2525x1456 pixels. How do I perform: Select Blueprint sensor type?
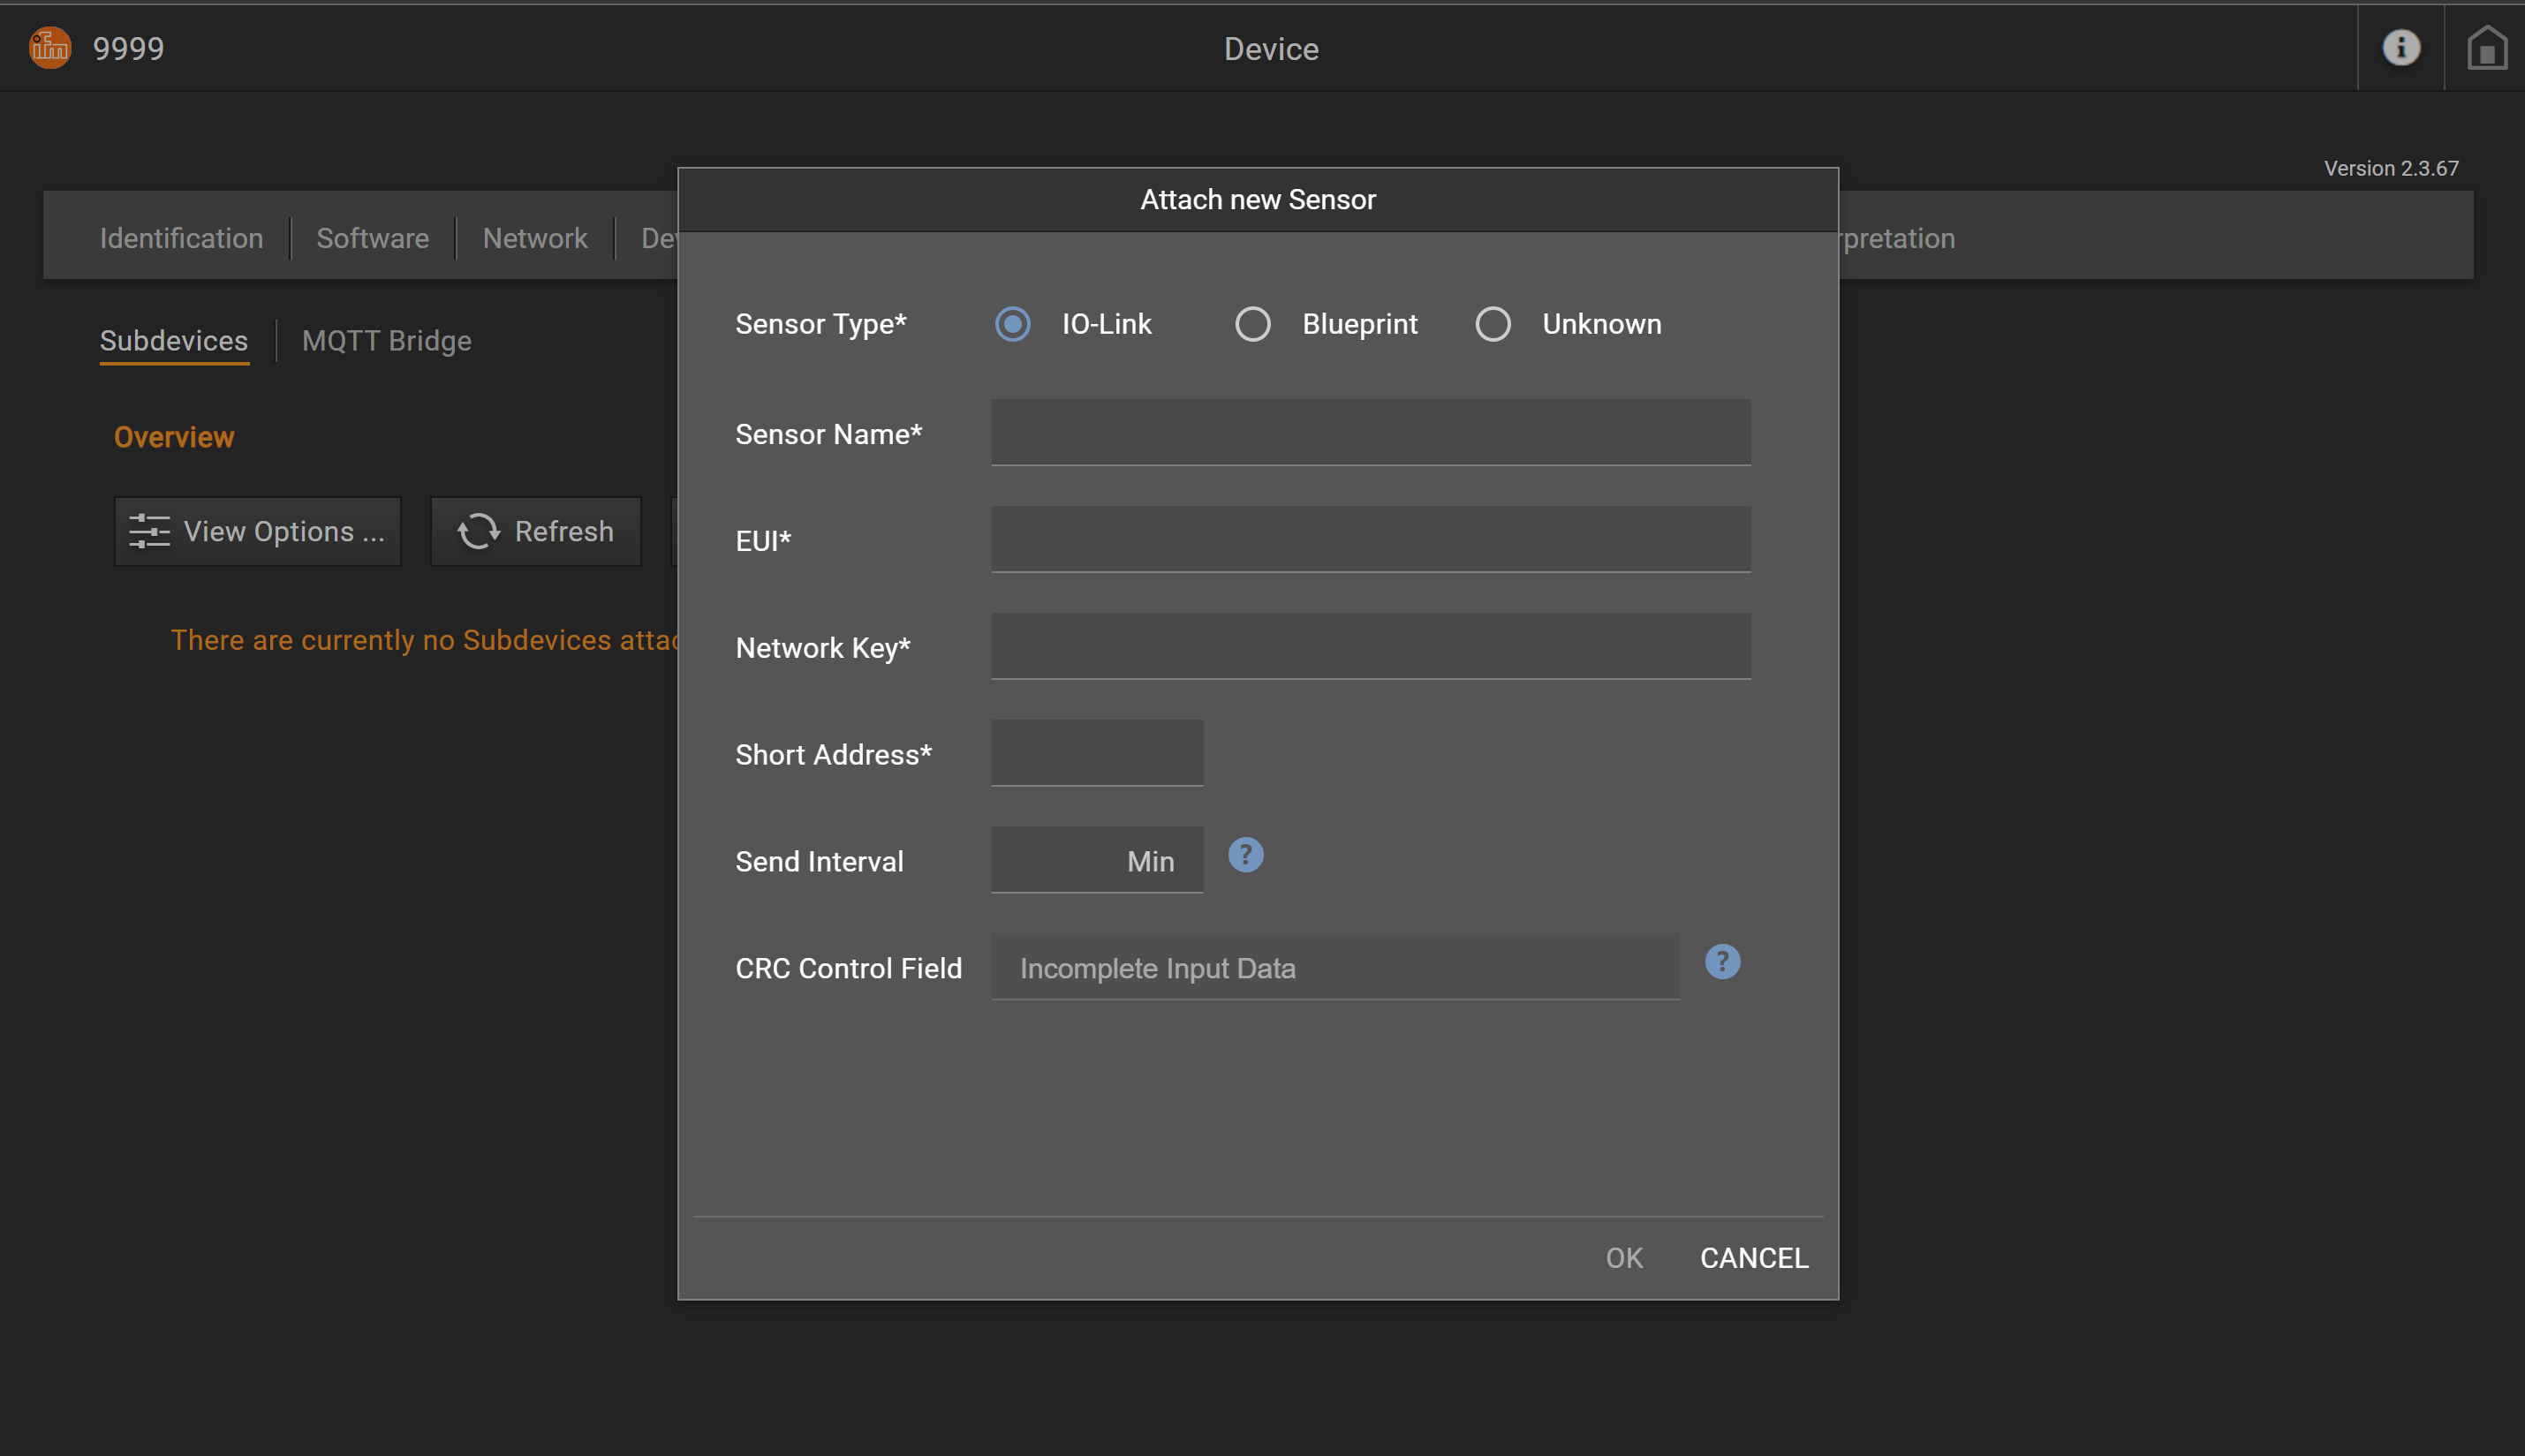point(1252,324)
